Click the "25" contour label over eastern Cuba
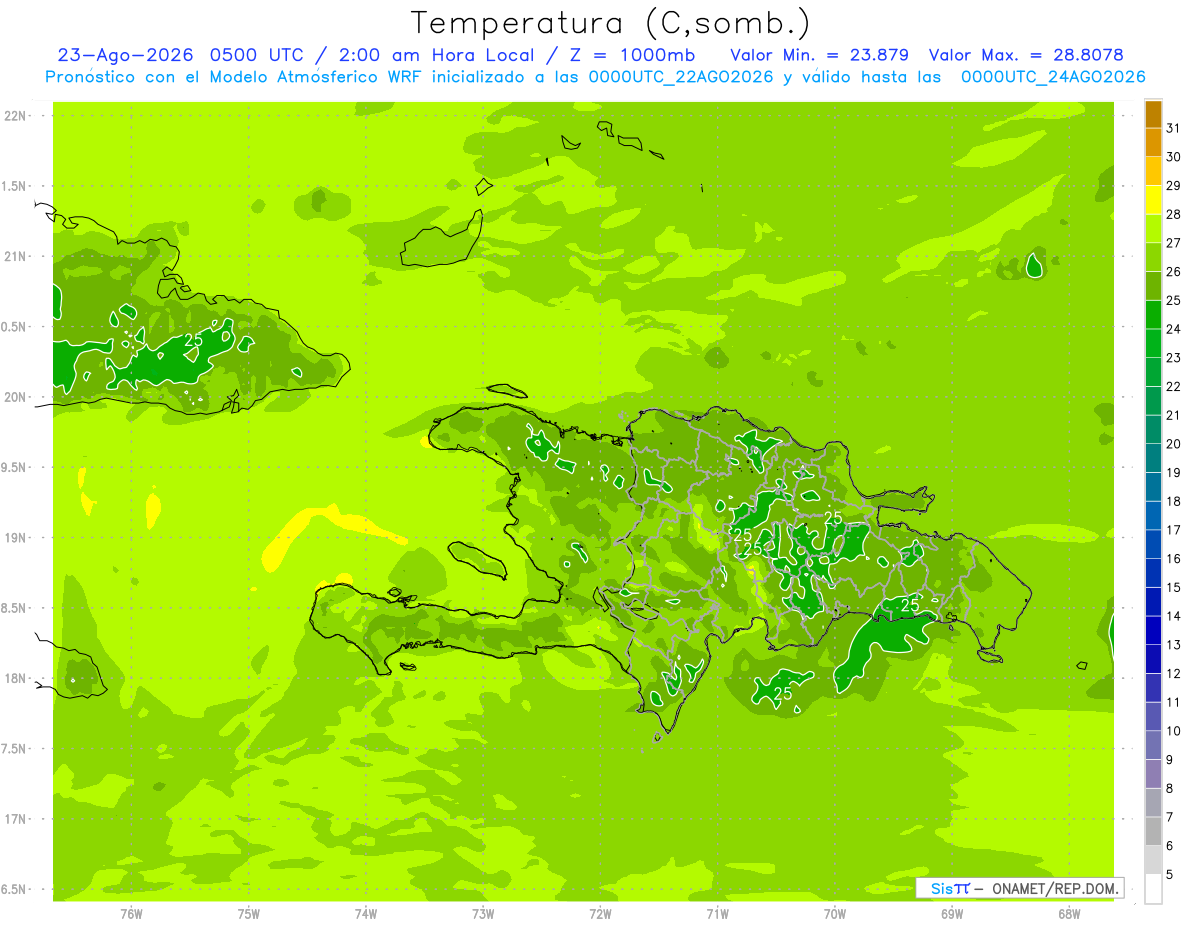 [193, 340]
